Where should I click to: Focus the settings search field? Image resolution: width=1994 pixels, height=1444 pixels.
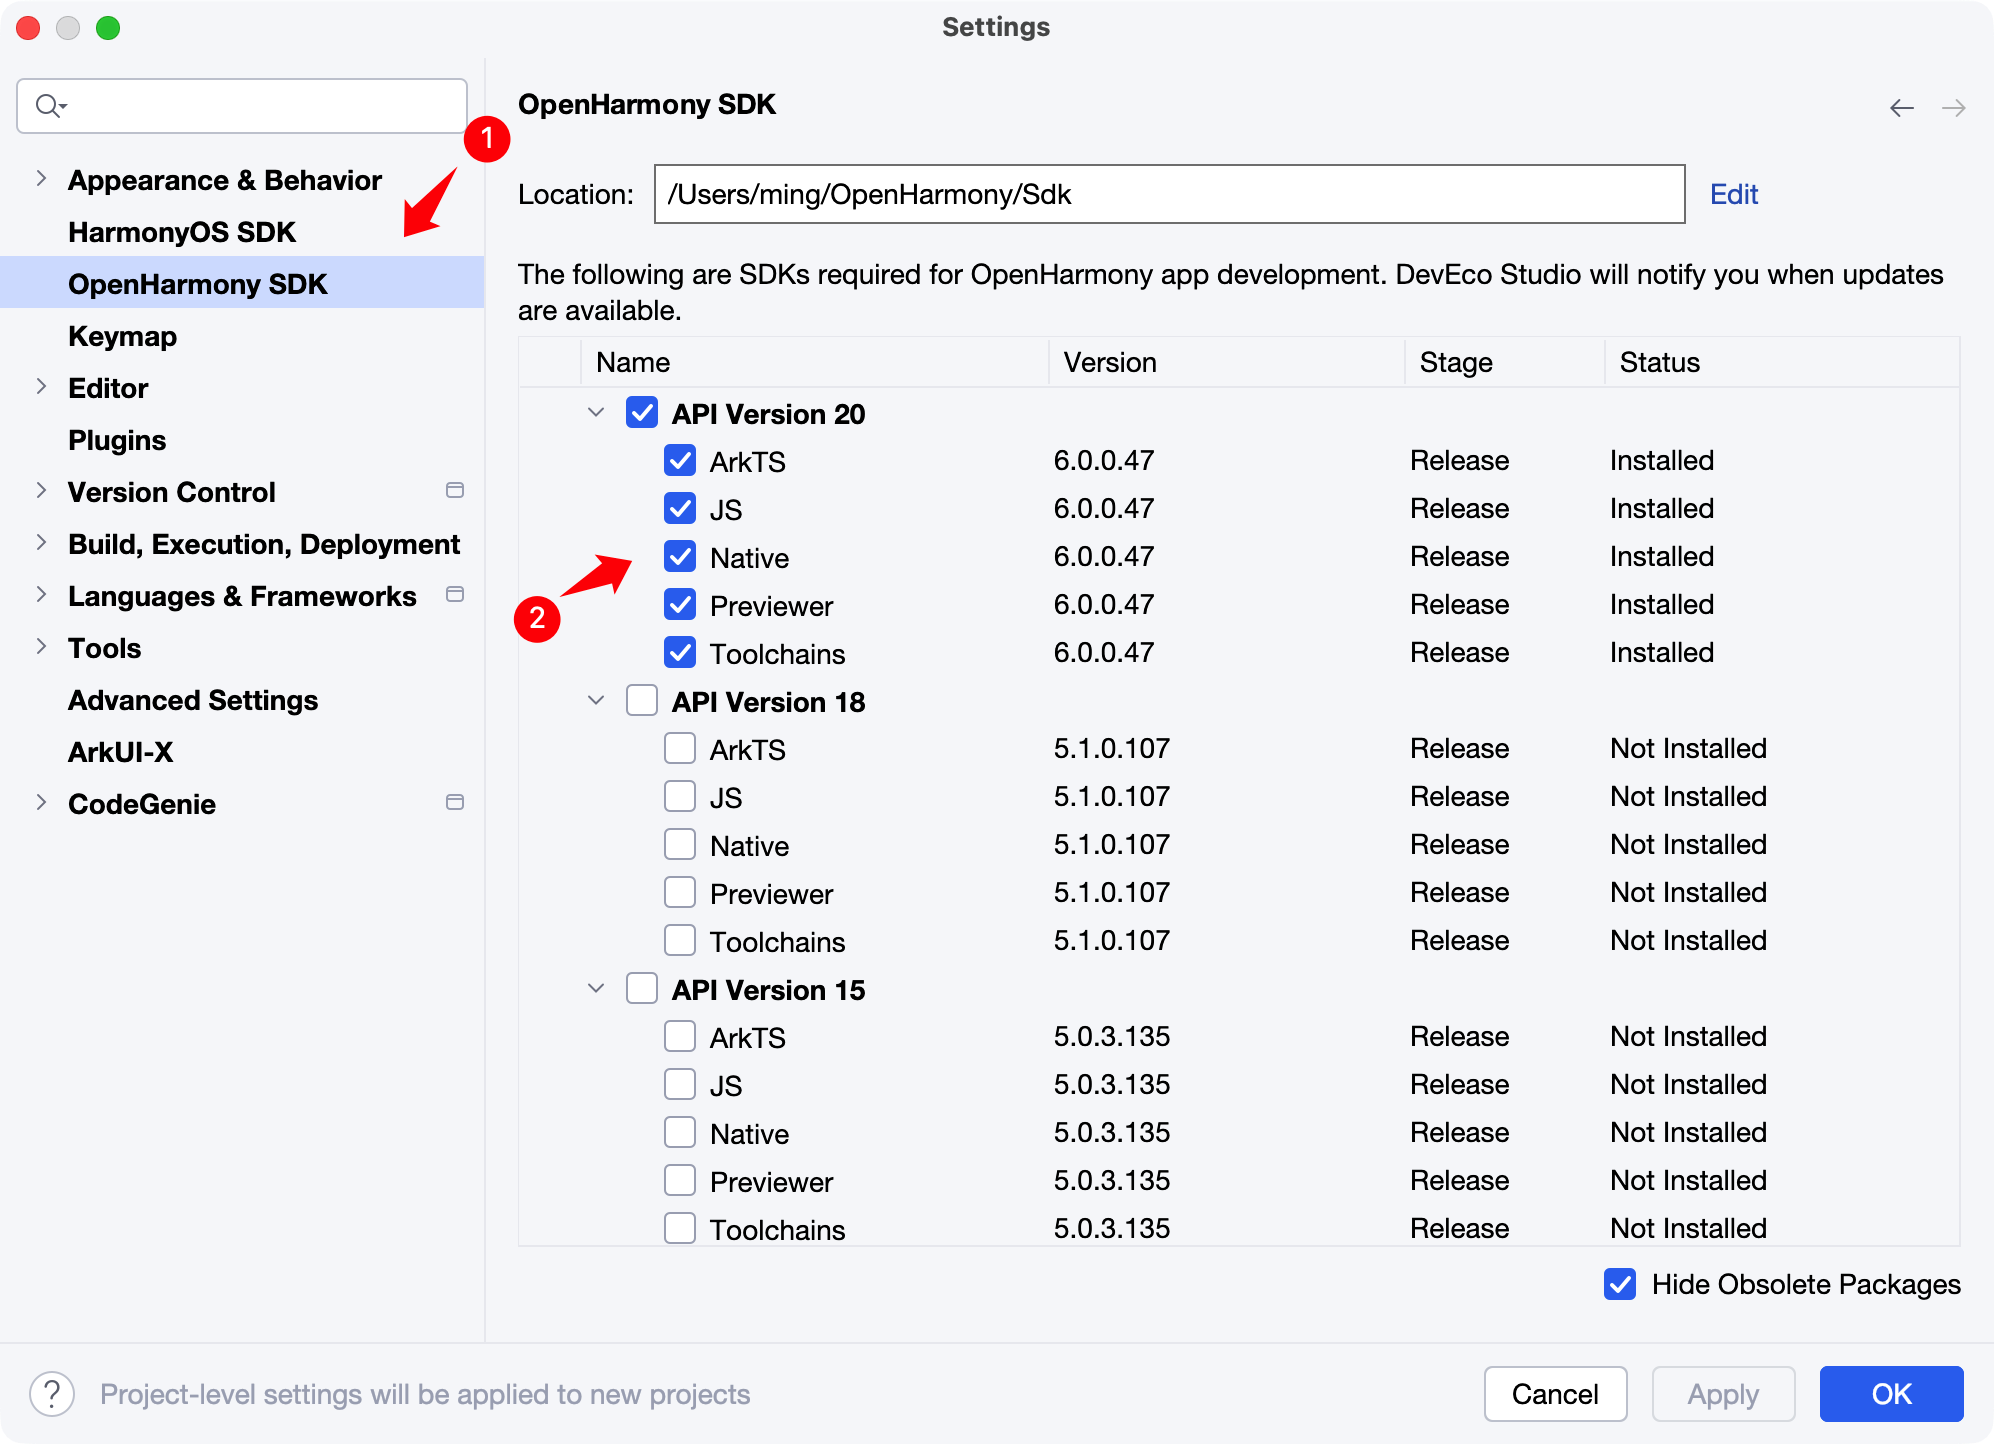coord(242,106)
